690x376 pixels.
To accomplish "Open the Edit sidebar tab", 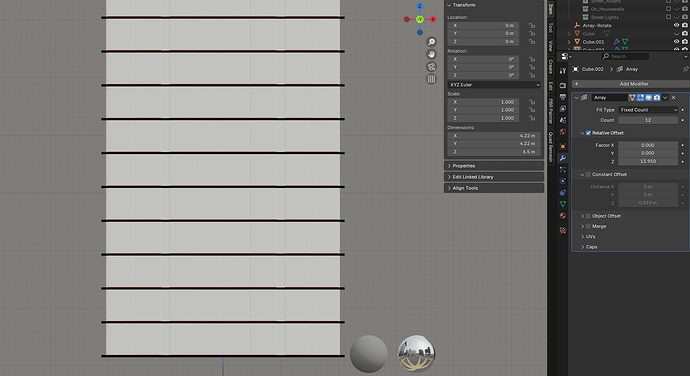I will pyautogui.click(x=551, y=86).
